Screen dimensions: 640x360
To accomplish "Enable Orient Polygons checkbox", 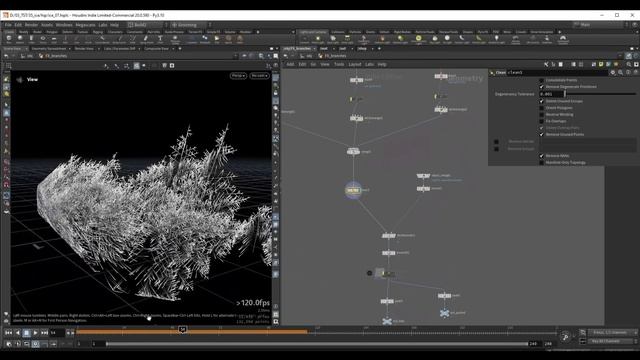I will 542,108.
